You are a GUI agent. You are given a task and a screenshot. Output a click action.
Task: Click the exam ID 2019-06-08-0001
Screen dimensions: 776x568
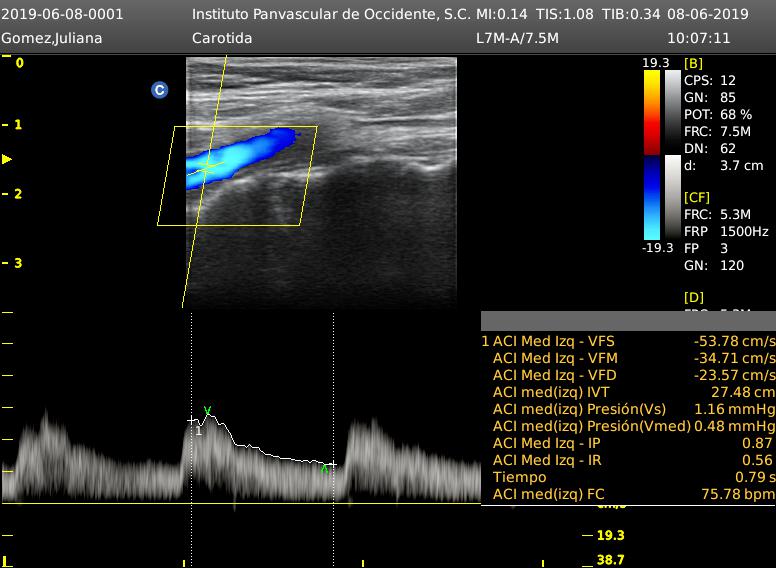coord(62,14)
